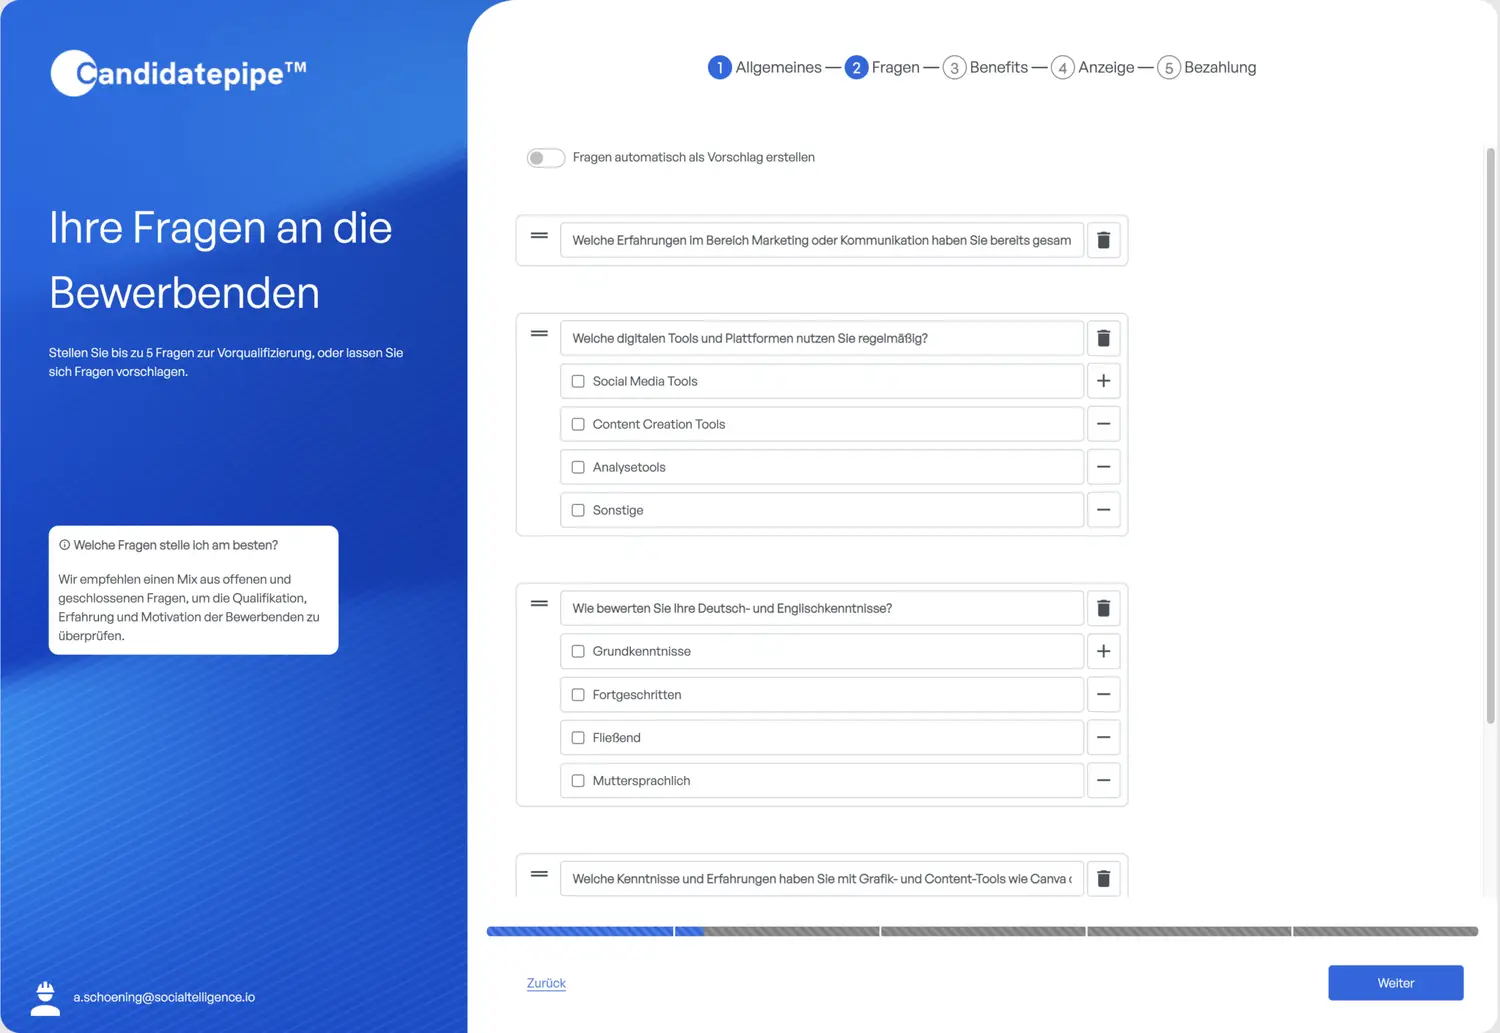Check the Analysetools checkbox
The image size is (1500, 1033).
578,467
